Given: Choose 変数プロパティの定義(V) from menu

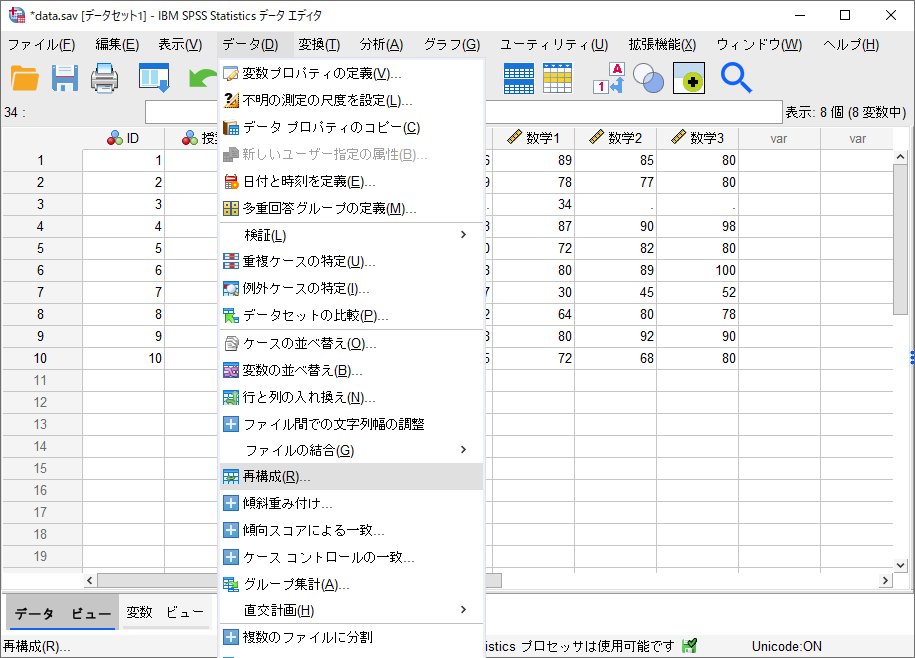Looking at the screenshot, I should [351, 74].
